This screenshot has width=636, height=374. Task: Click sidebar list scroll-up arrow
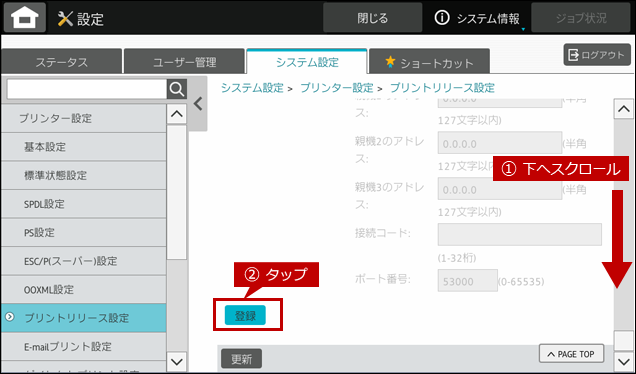[177, 114]
